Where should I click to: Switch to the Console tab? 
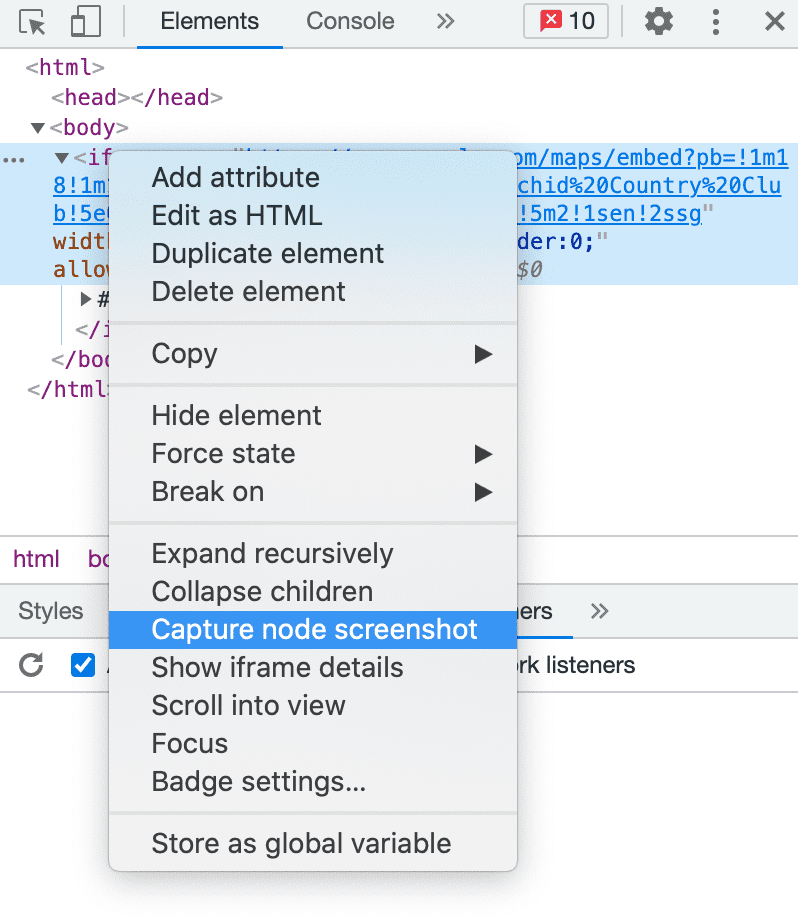coord(349,21)
